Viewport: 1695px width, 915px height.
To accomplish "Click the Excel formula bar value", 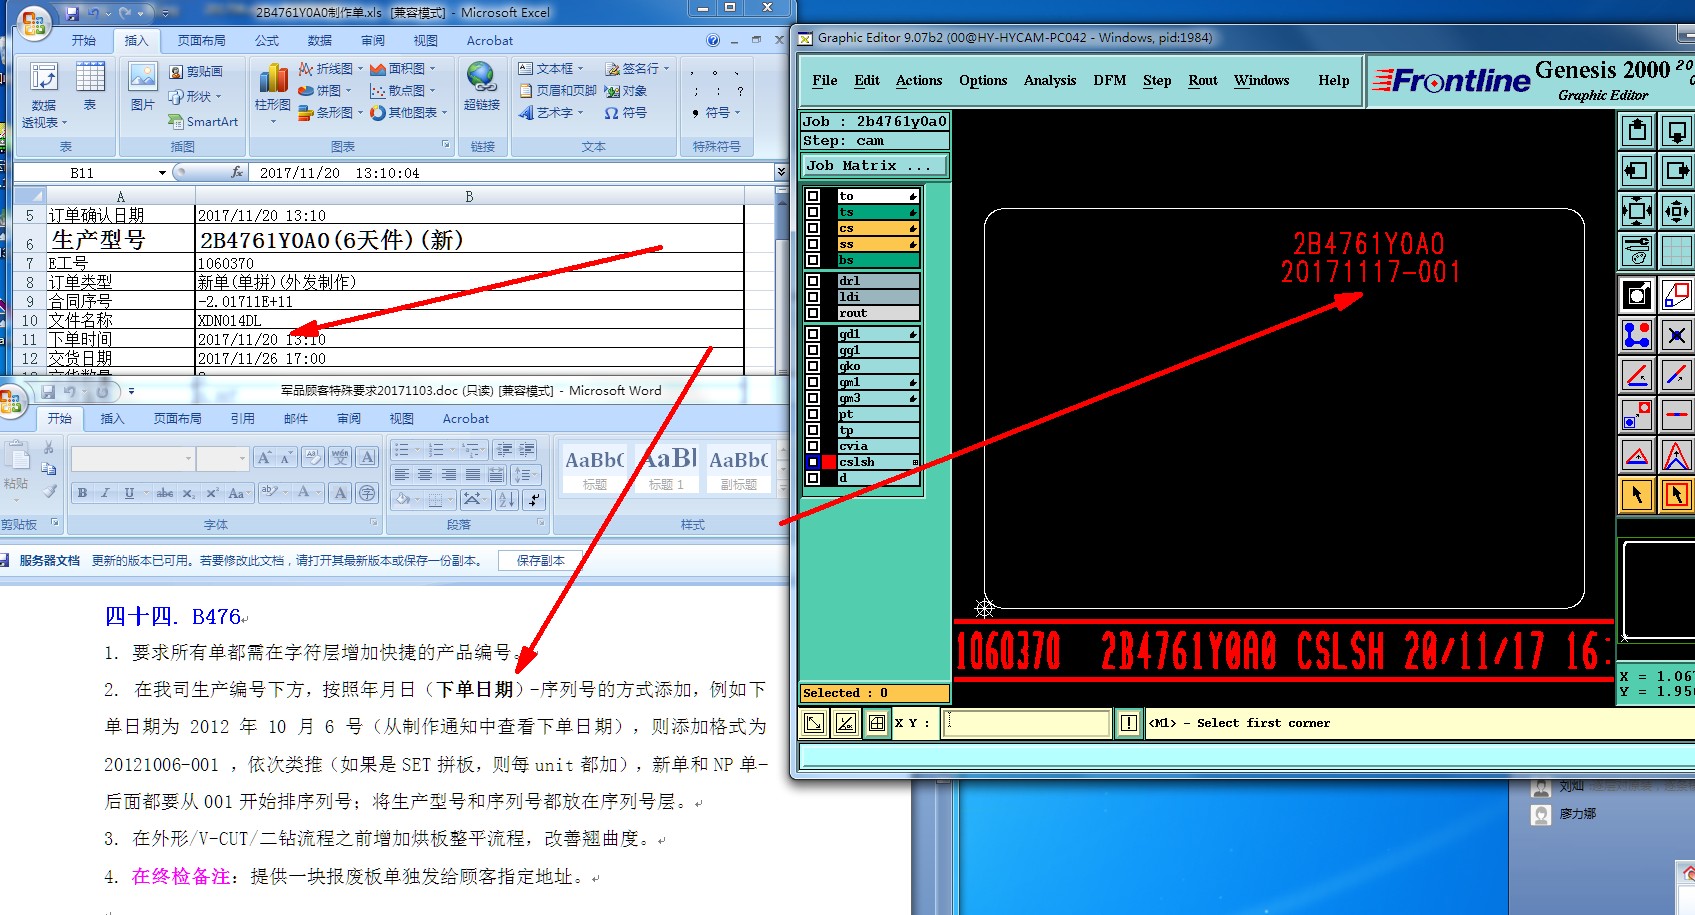I will tap(339, 173).
